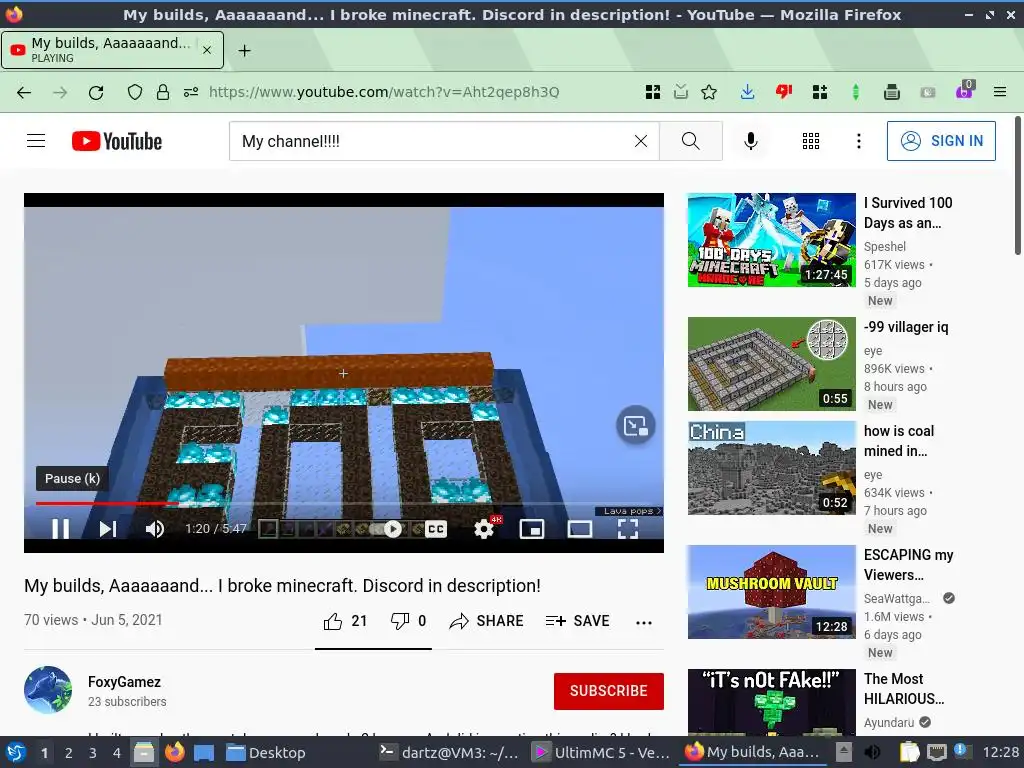The width and height of the screenshot is (1024, 768).
Task: Launch Firefox from the taskbar launcher
Action: pos(174,753)
